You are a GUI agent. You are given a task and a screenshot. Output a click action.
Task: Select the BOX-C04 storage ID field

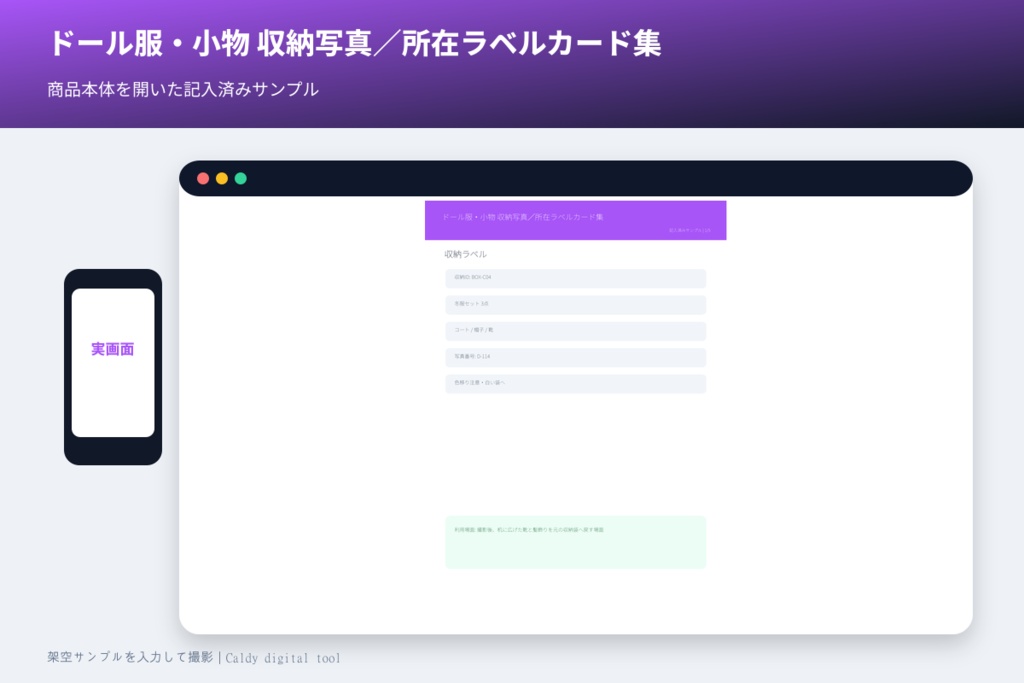[x=575, y=278]
